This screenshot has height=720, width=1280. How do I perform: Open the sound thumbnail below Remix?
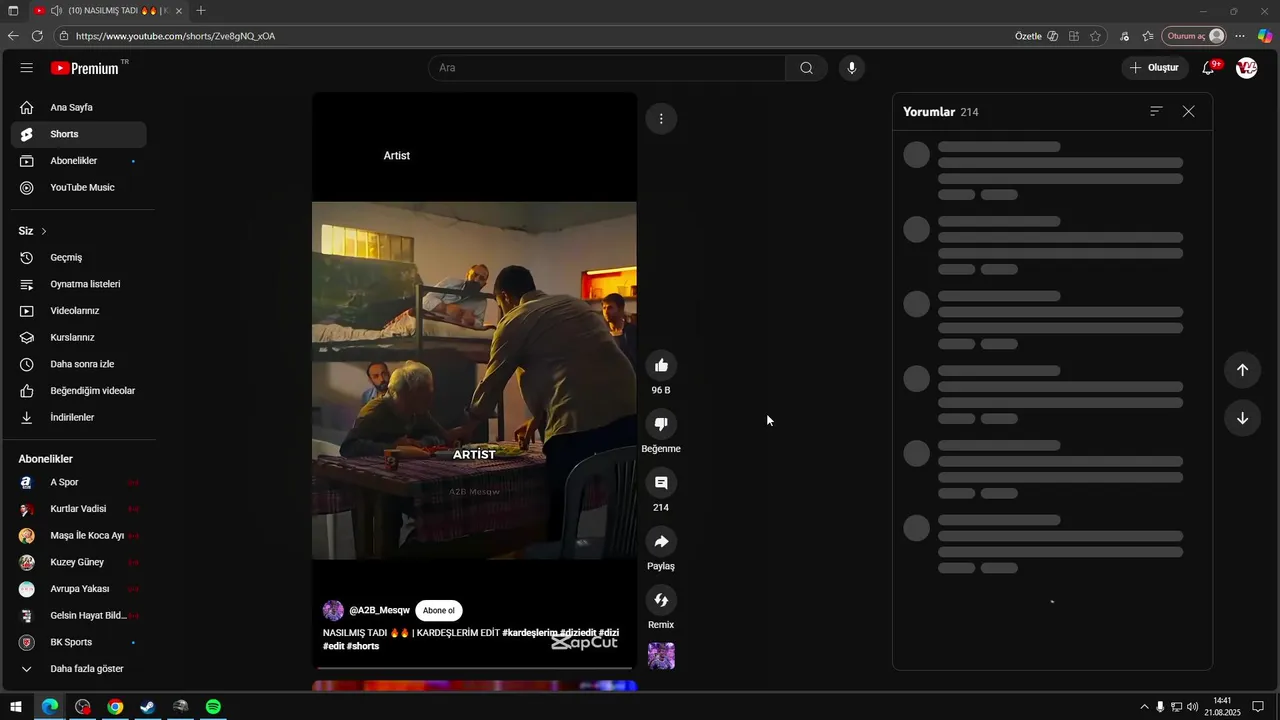[x=661, y=656]
